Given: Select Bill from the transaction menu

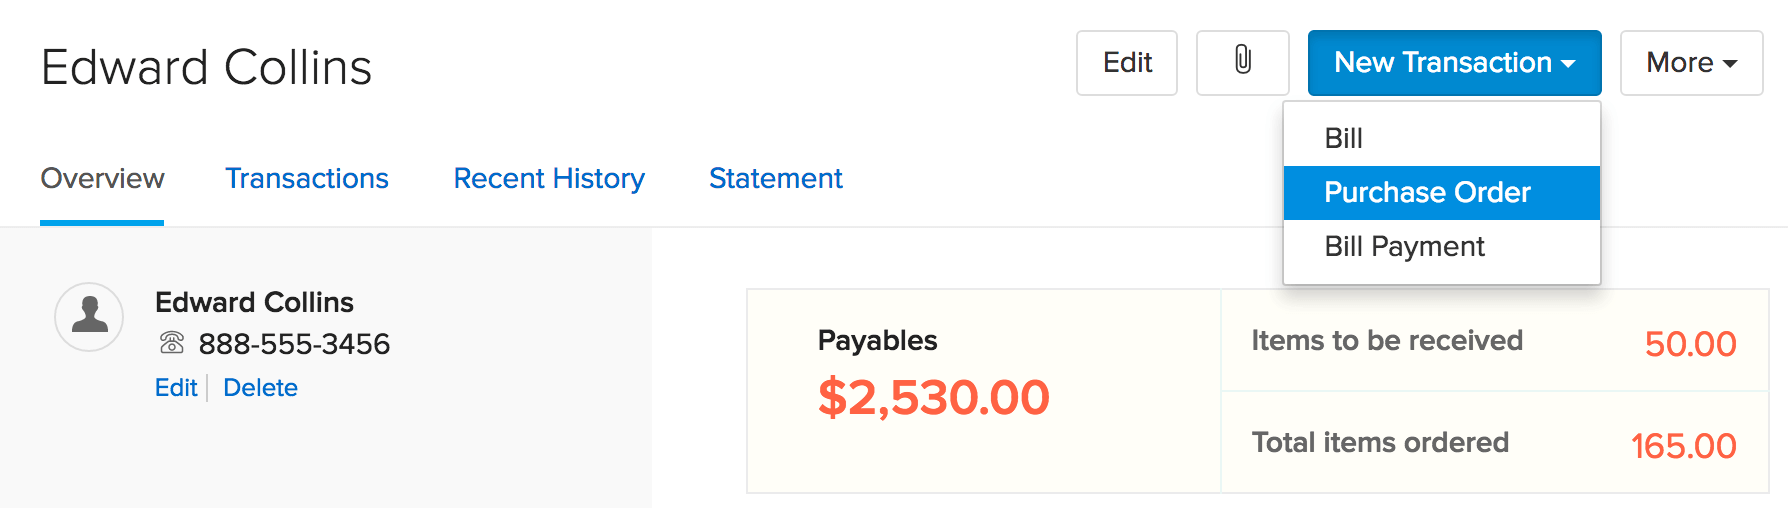Looking at the screenshot, I should click(1343, 138).
